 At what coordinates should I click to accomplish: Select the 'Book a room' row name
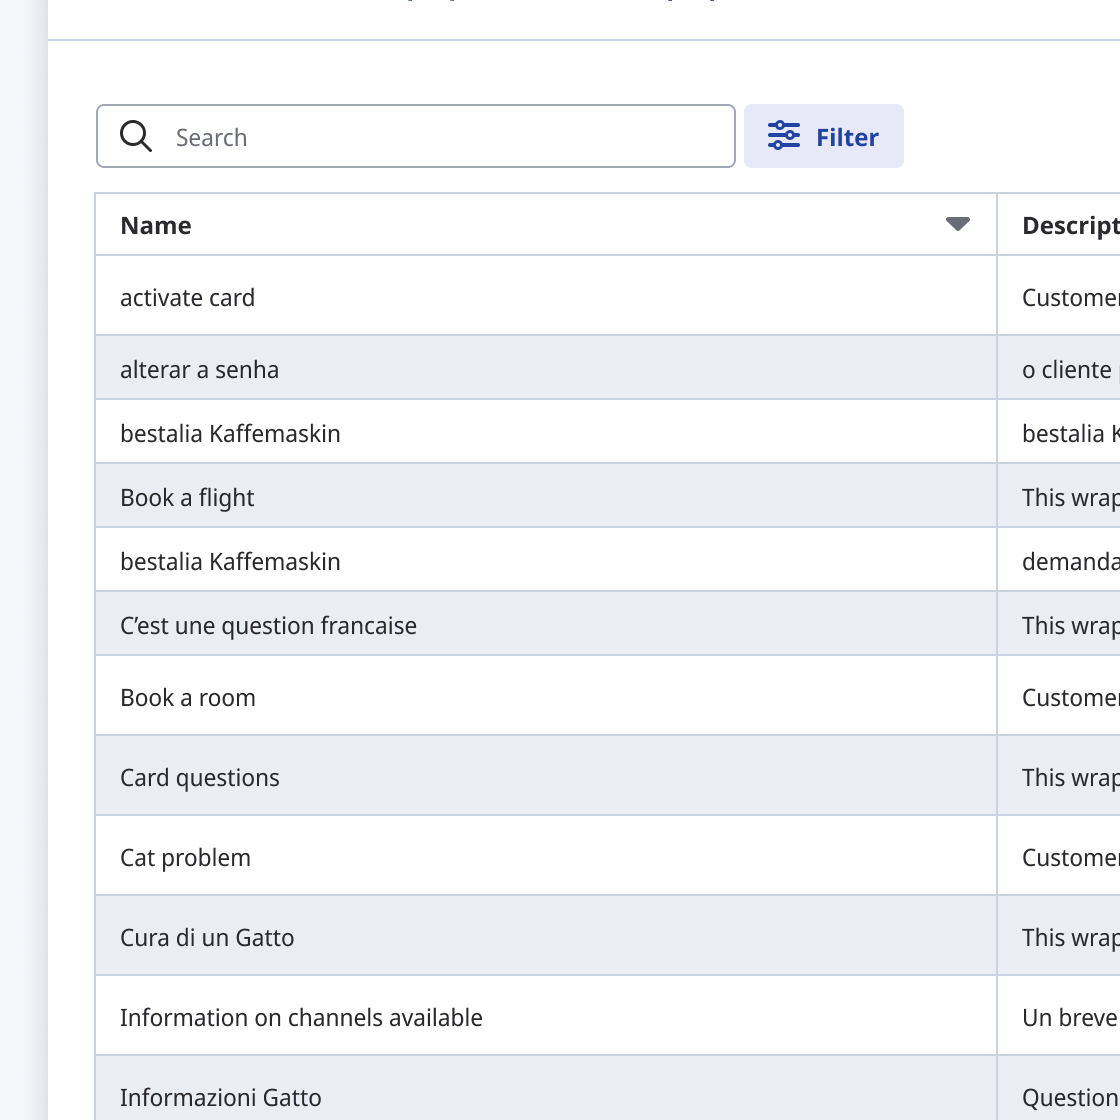188,697
